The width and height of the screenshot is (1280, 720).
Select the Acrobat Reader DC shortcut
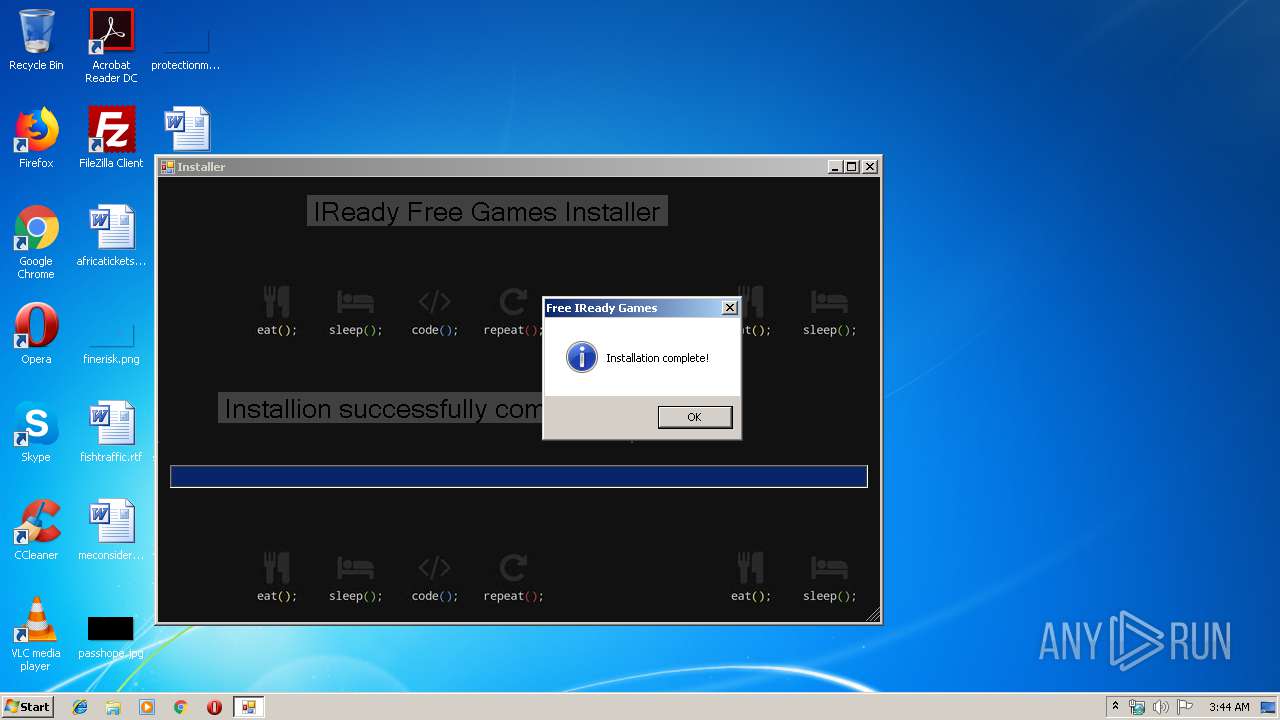pyautogui.click(x=111, y=46)
